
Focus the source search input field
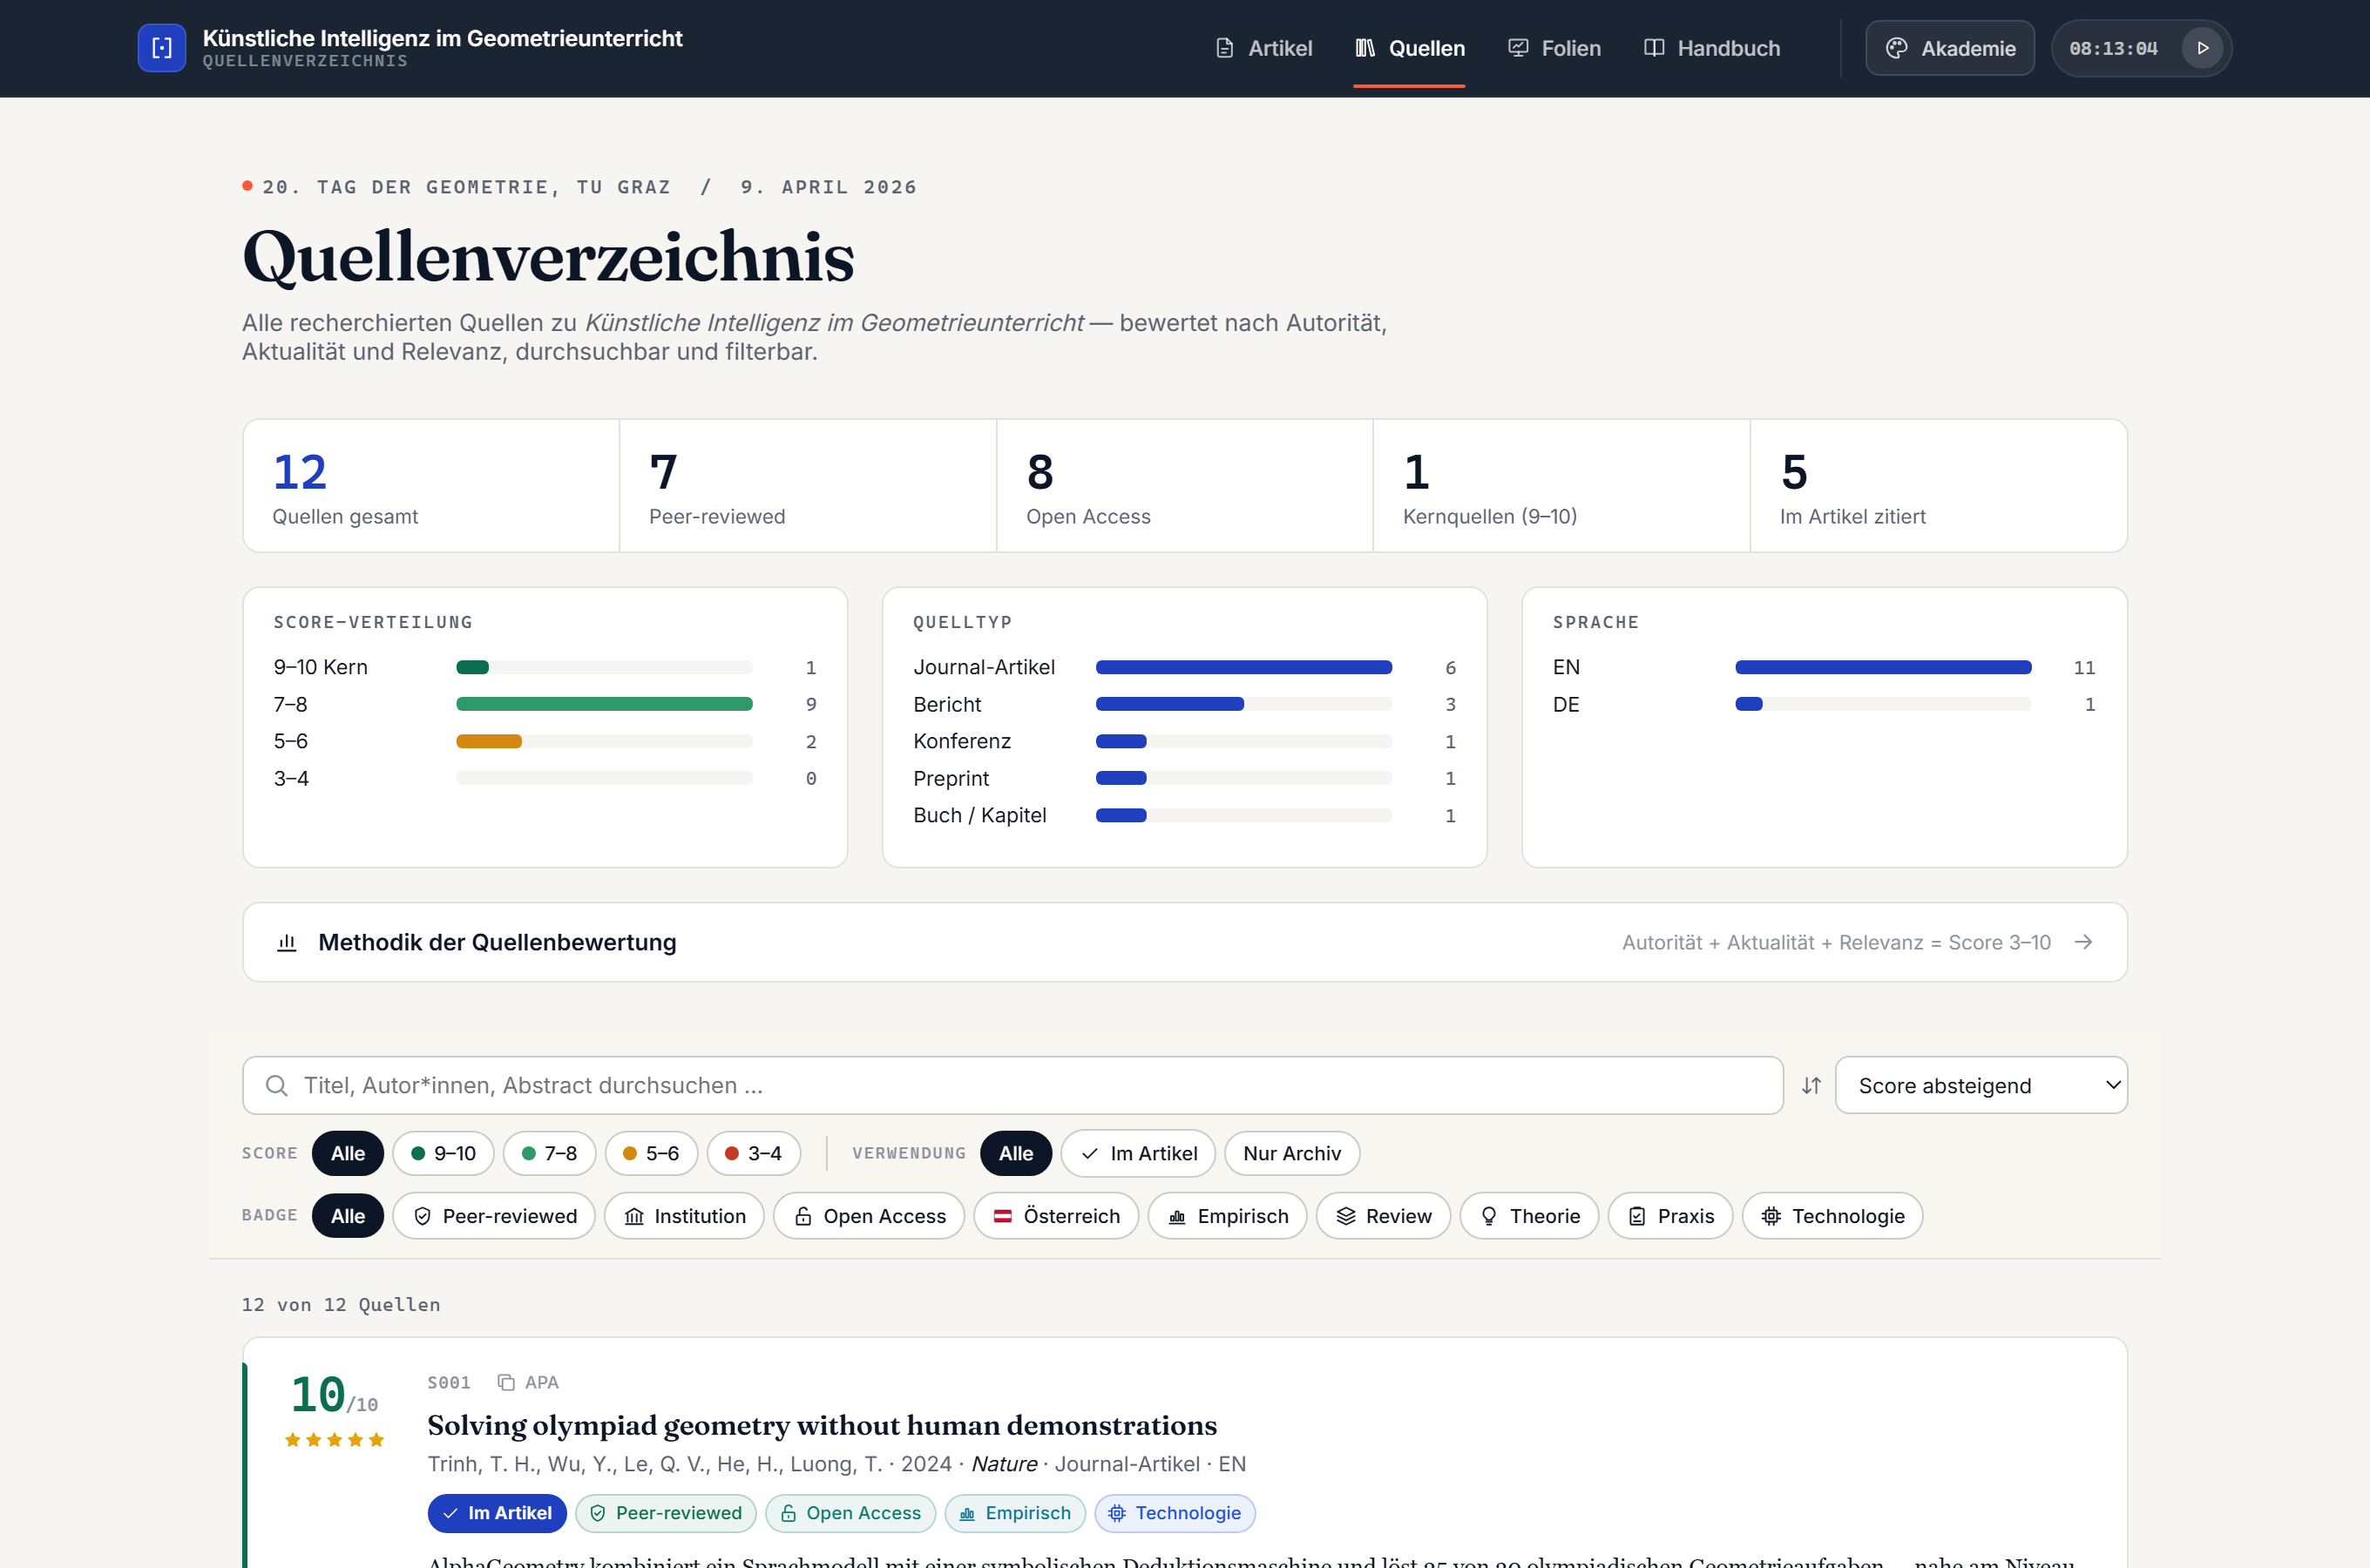click(1012, 1085)
